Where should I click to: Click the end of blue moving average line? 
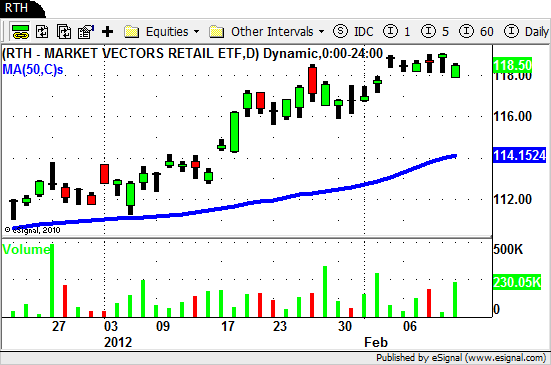coord(455,156)
